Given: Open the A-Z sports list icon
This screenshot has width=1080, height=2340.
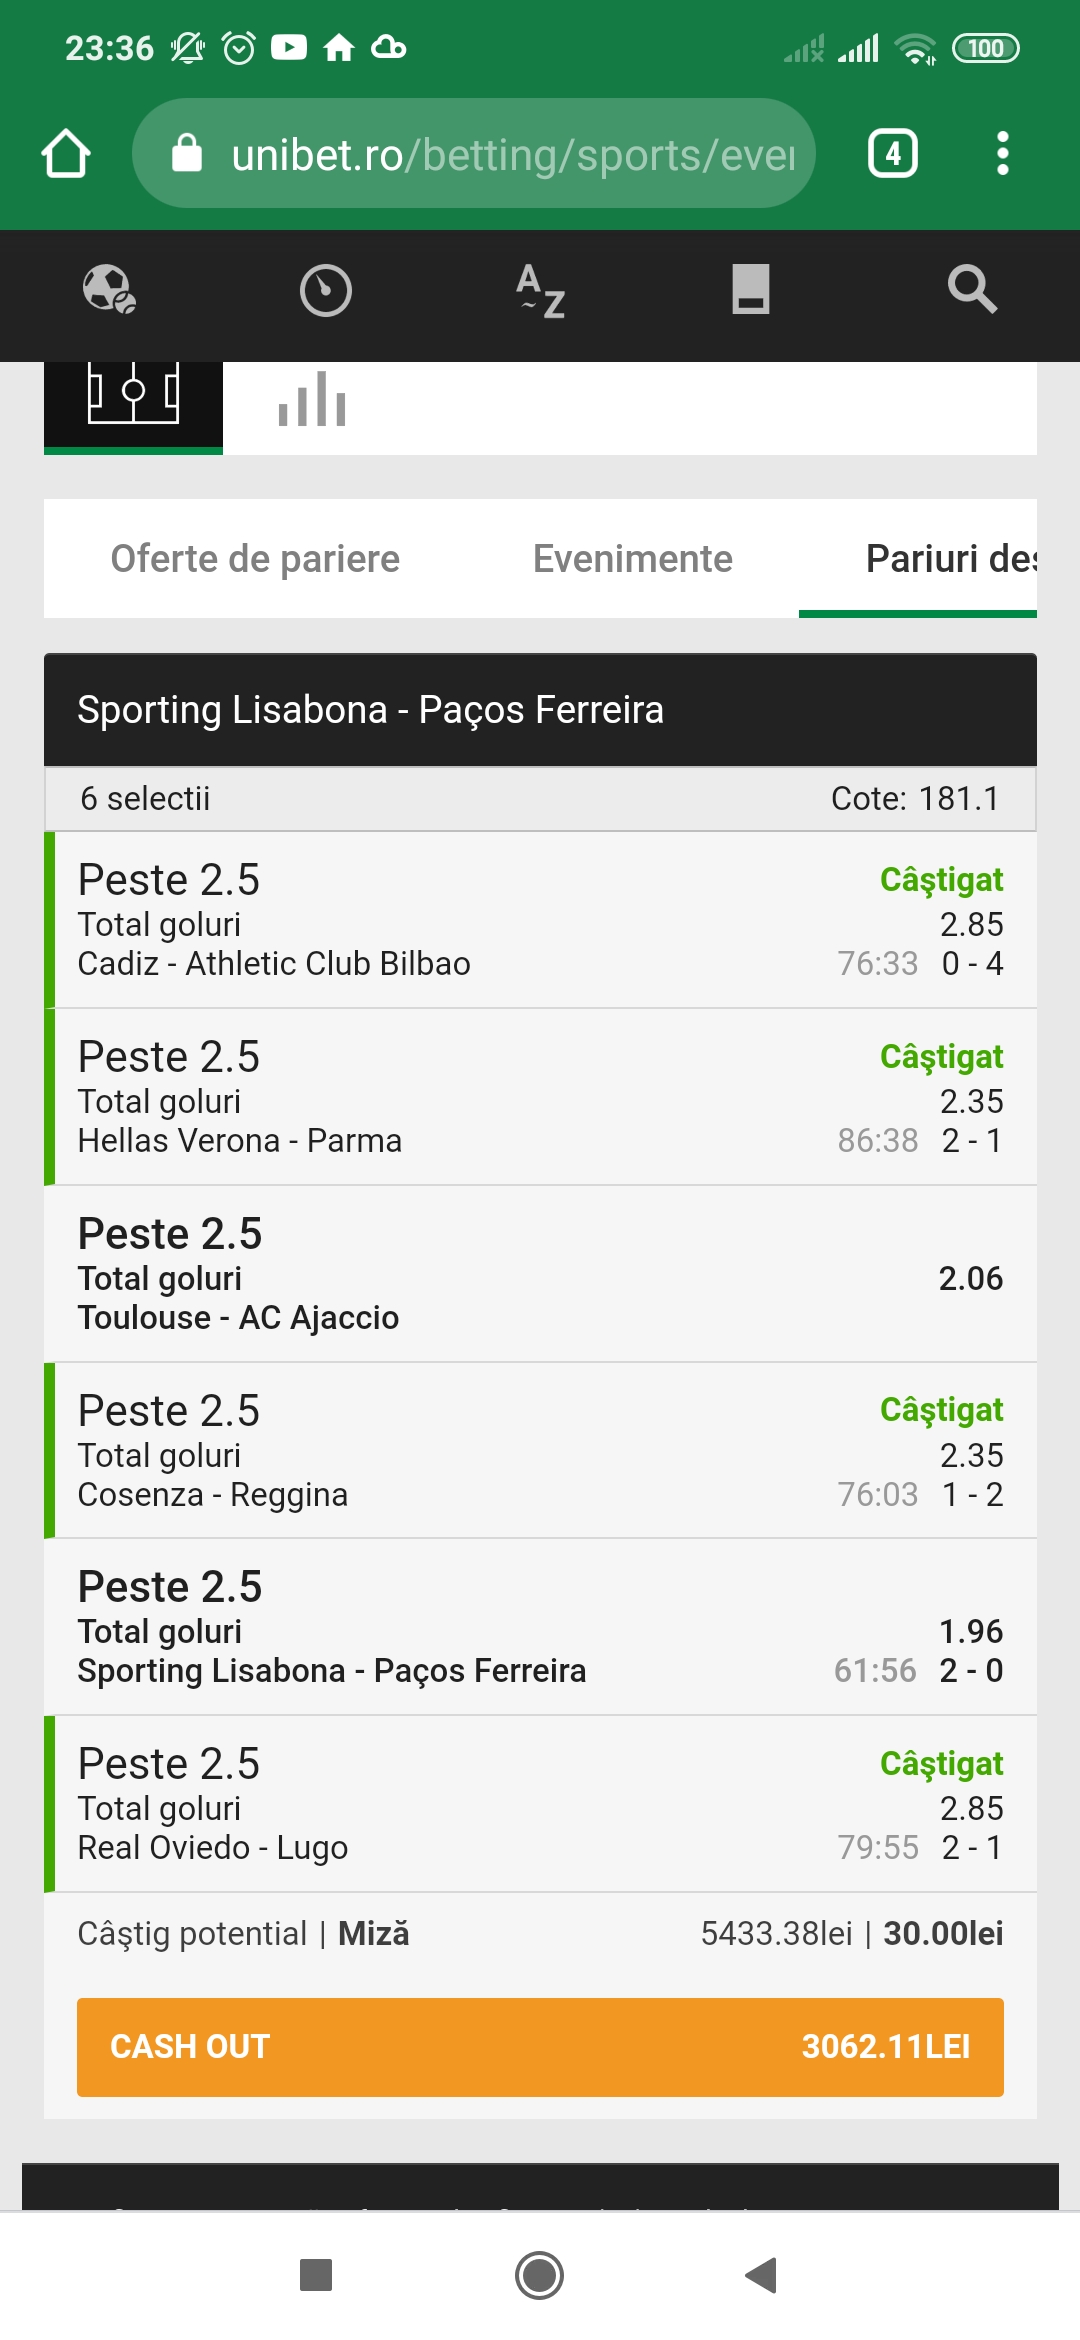Looking at the screenshot, I should coord(541,291).
